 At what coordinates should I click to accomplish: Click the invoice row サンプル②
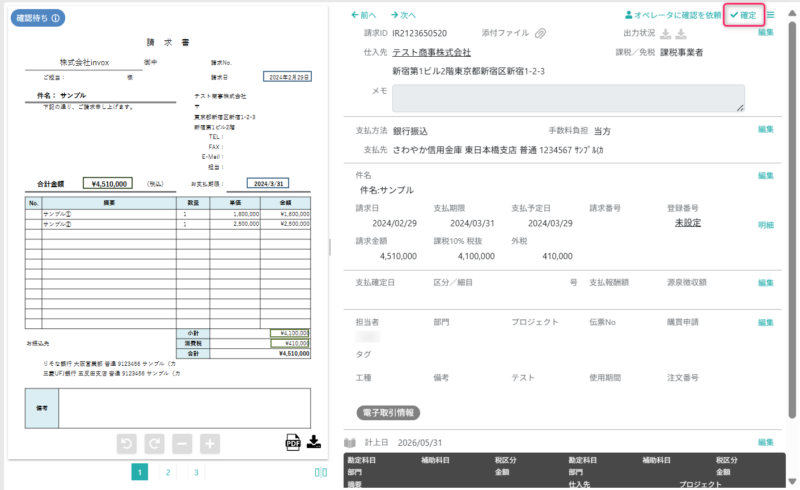pos(168,224)
